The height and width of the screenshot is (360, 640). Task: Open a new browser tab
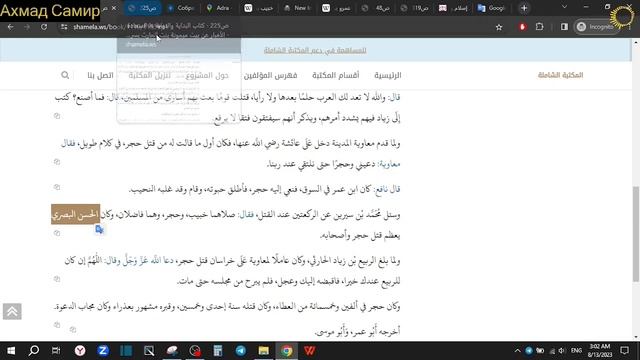point(524,8)
